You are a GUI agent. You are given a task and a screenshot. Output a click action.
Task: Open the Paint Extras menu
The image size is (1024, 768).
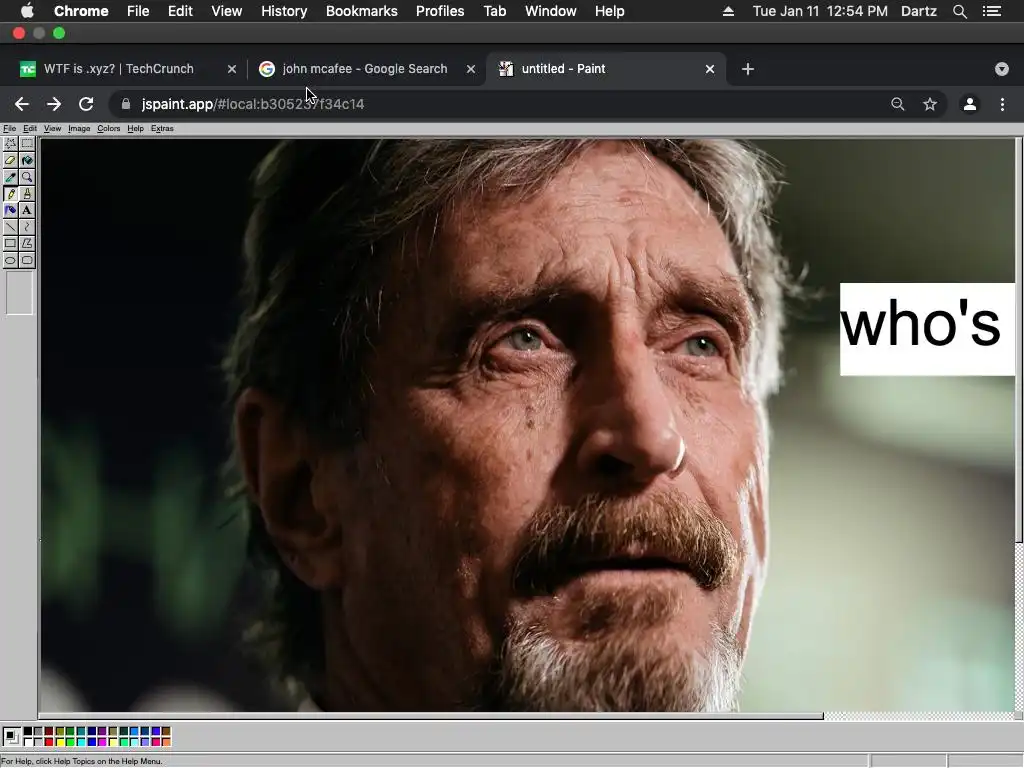(x=162, y=129)
